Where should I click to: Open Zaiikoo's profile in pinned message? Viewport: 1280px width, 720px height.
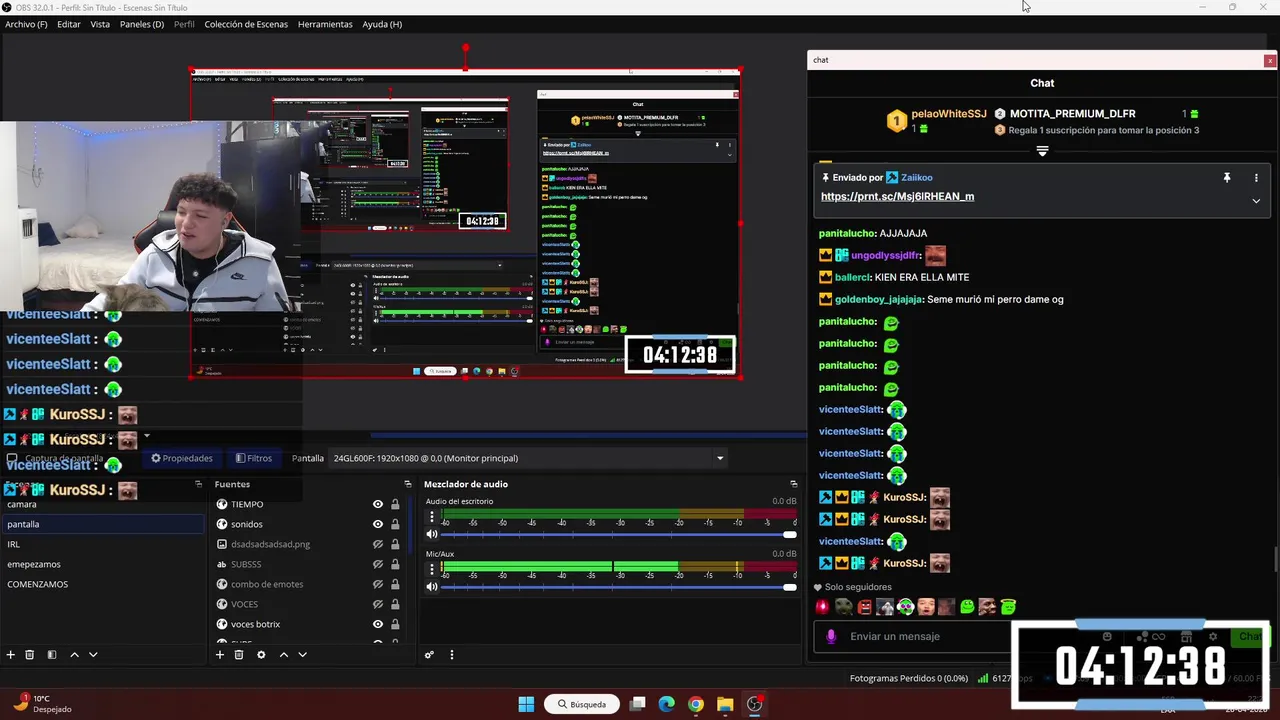(x=917, y=178)
